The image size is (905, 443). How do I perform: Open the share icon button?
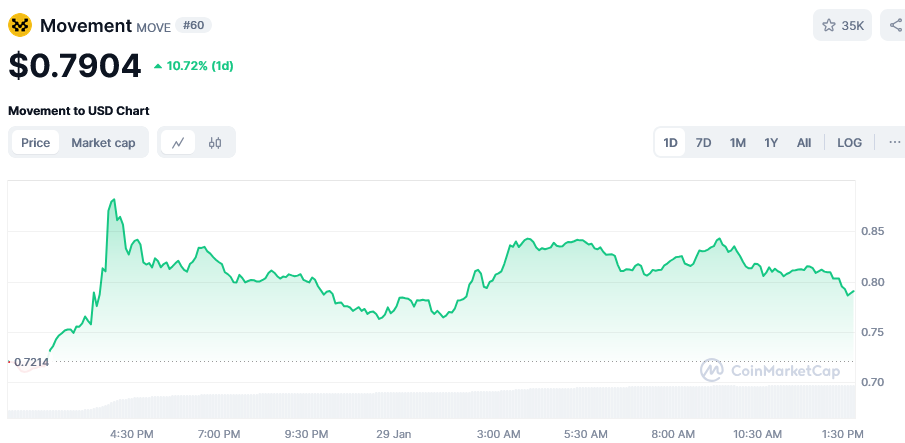point(895,25)
